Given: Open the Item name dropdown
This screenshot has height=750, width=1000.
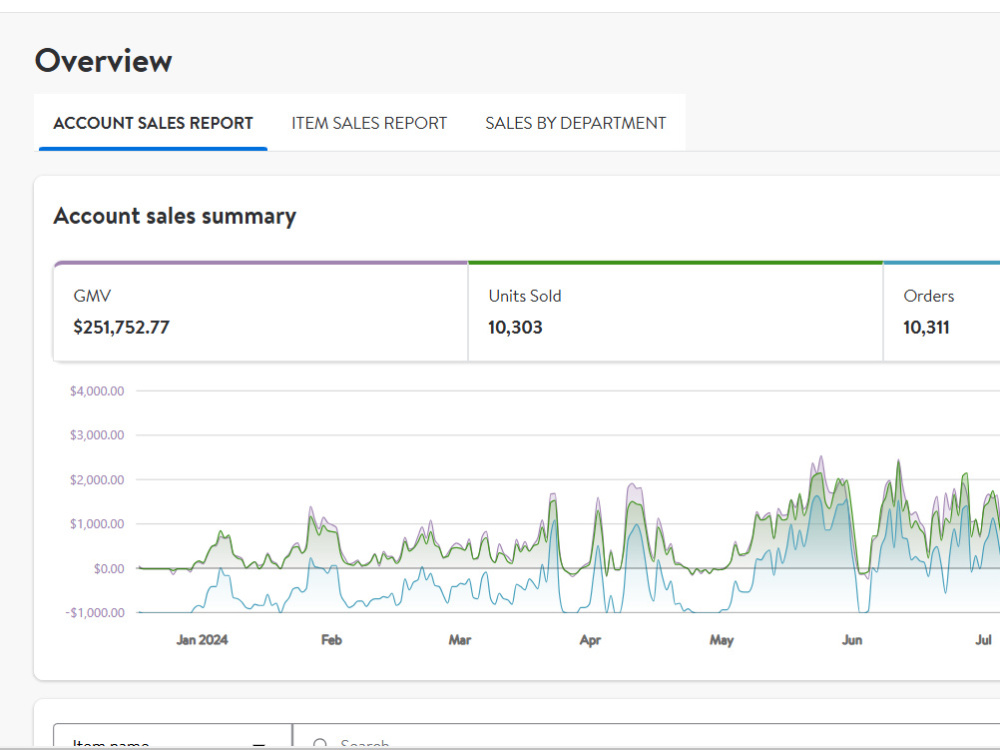Looking at the screenshot, I should [172, 735].
